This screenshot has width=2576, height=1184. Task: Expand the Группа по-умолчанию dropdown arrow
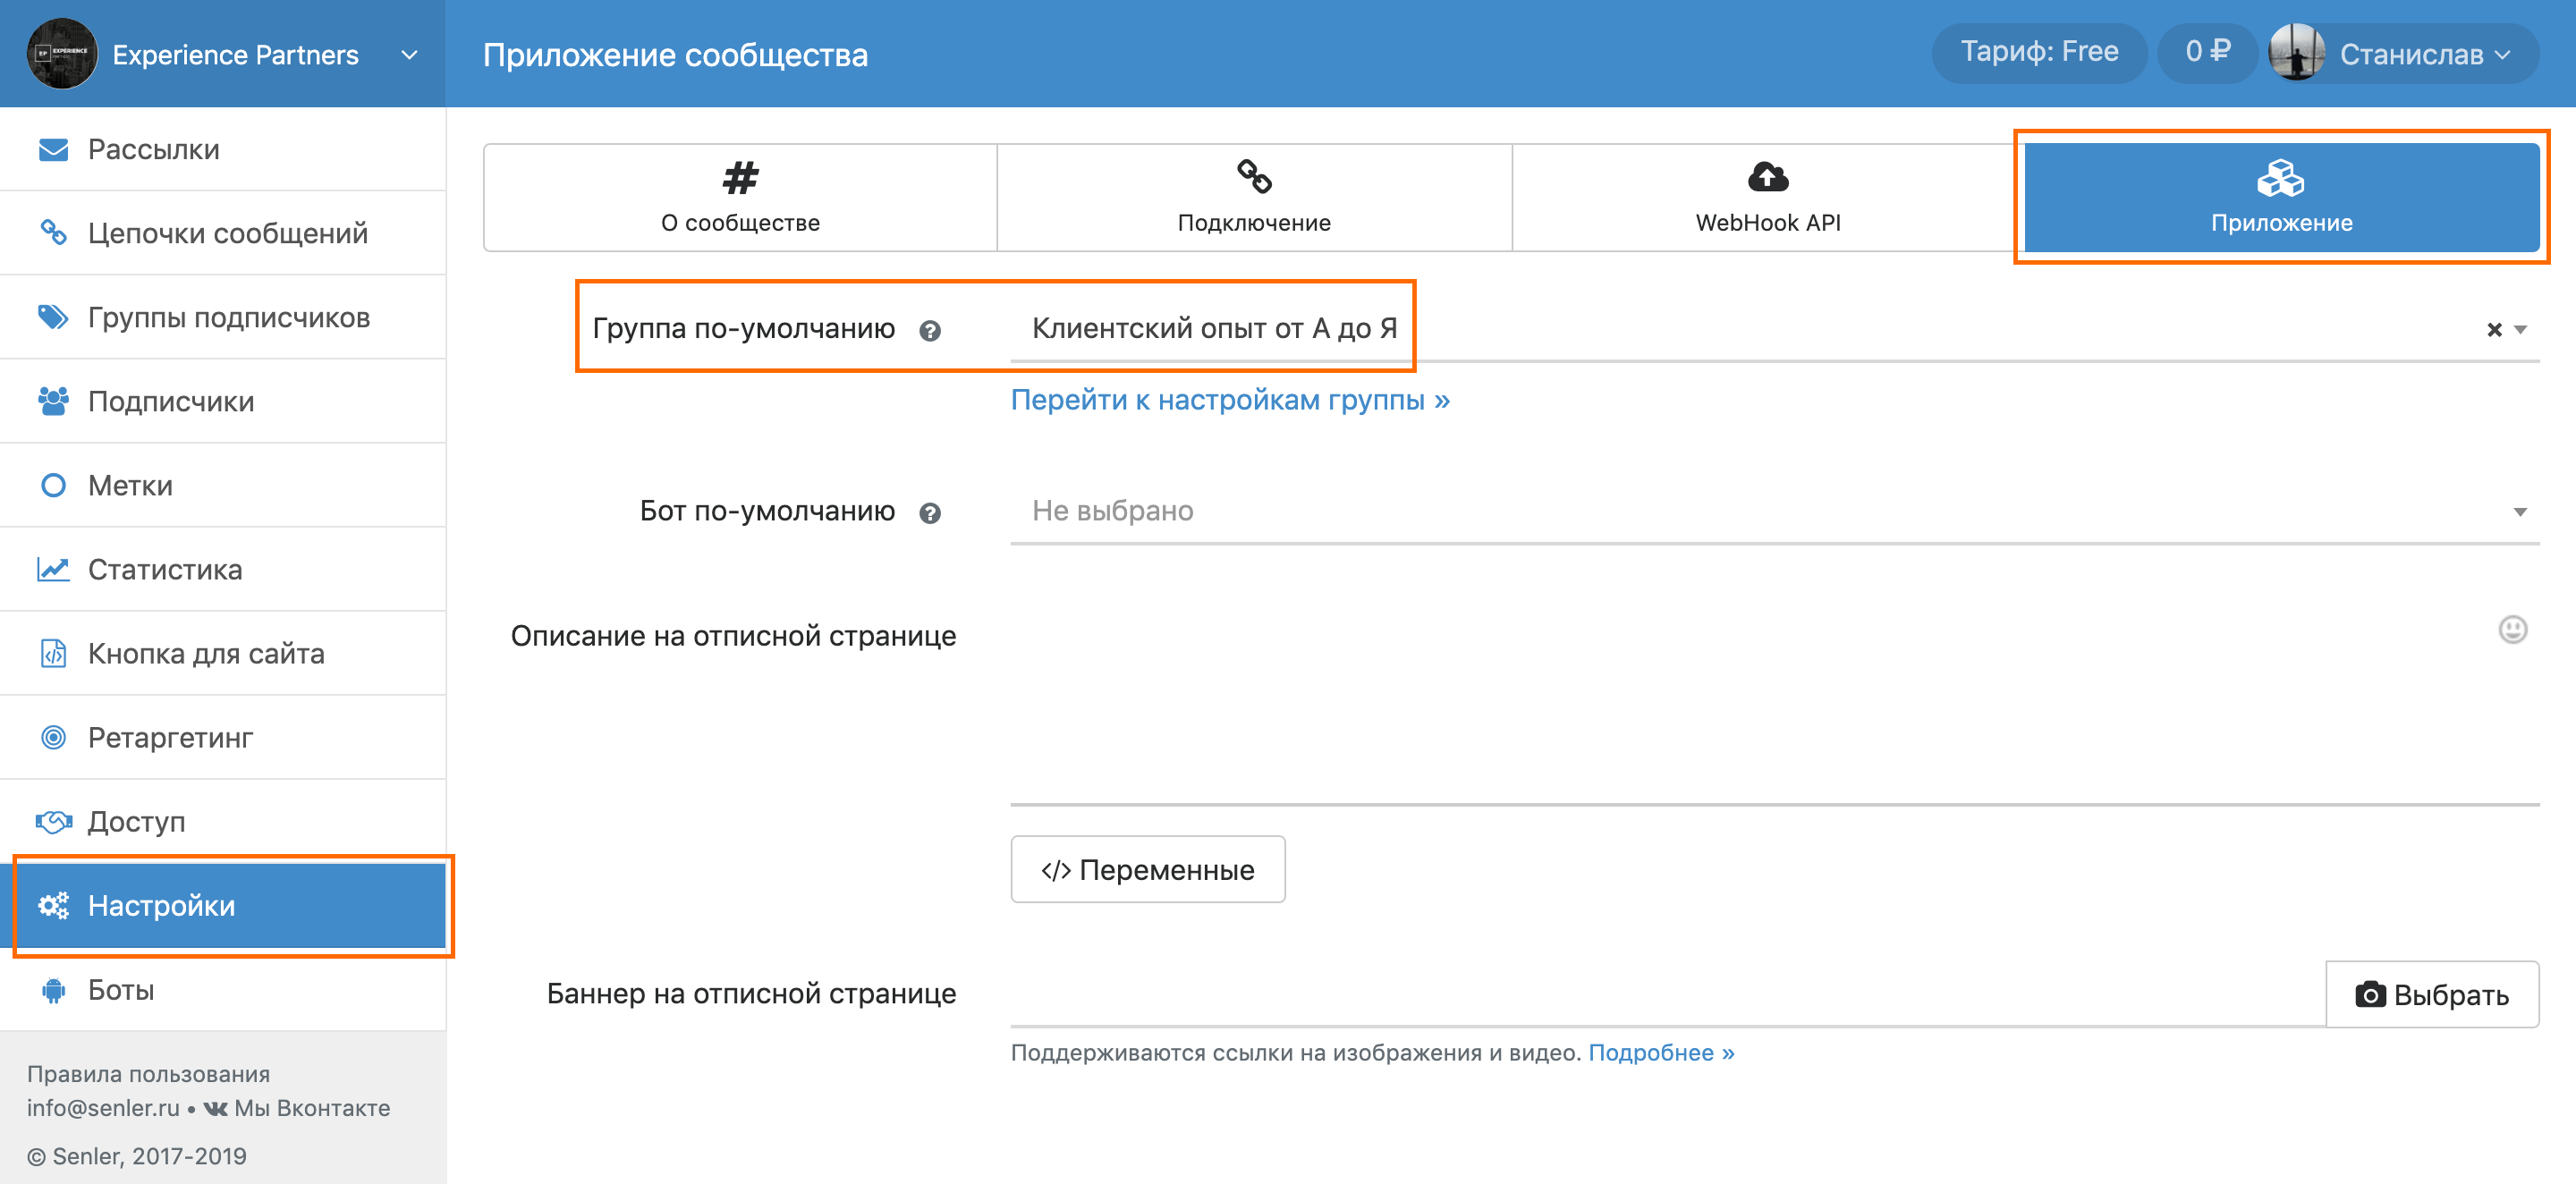pos(2520,330)
